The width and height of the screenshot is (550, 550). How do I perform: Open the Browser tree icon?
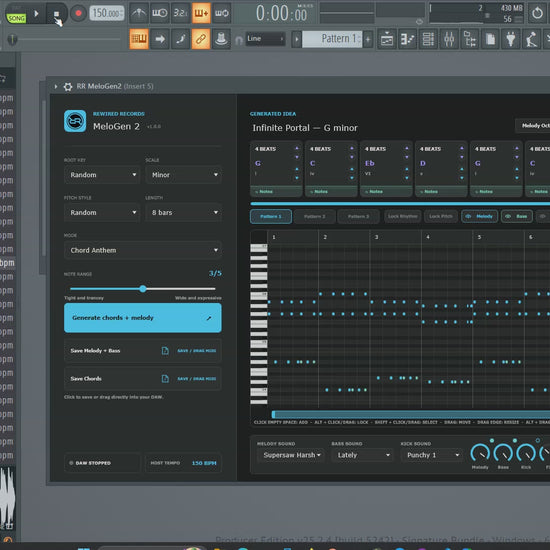(469, 39)
